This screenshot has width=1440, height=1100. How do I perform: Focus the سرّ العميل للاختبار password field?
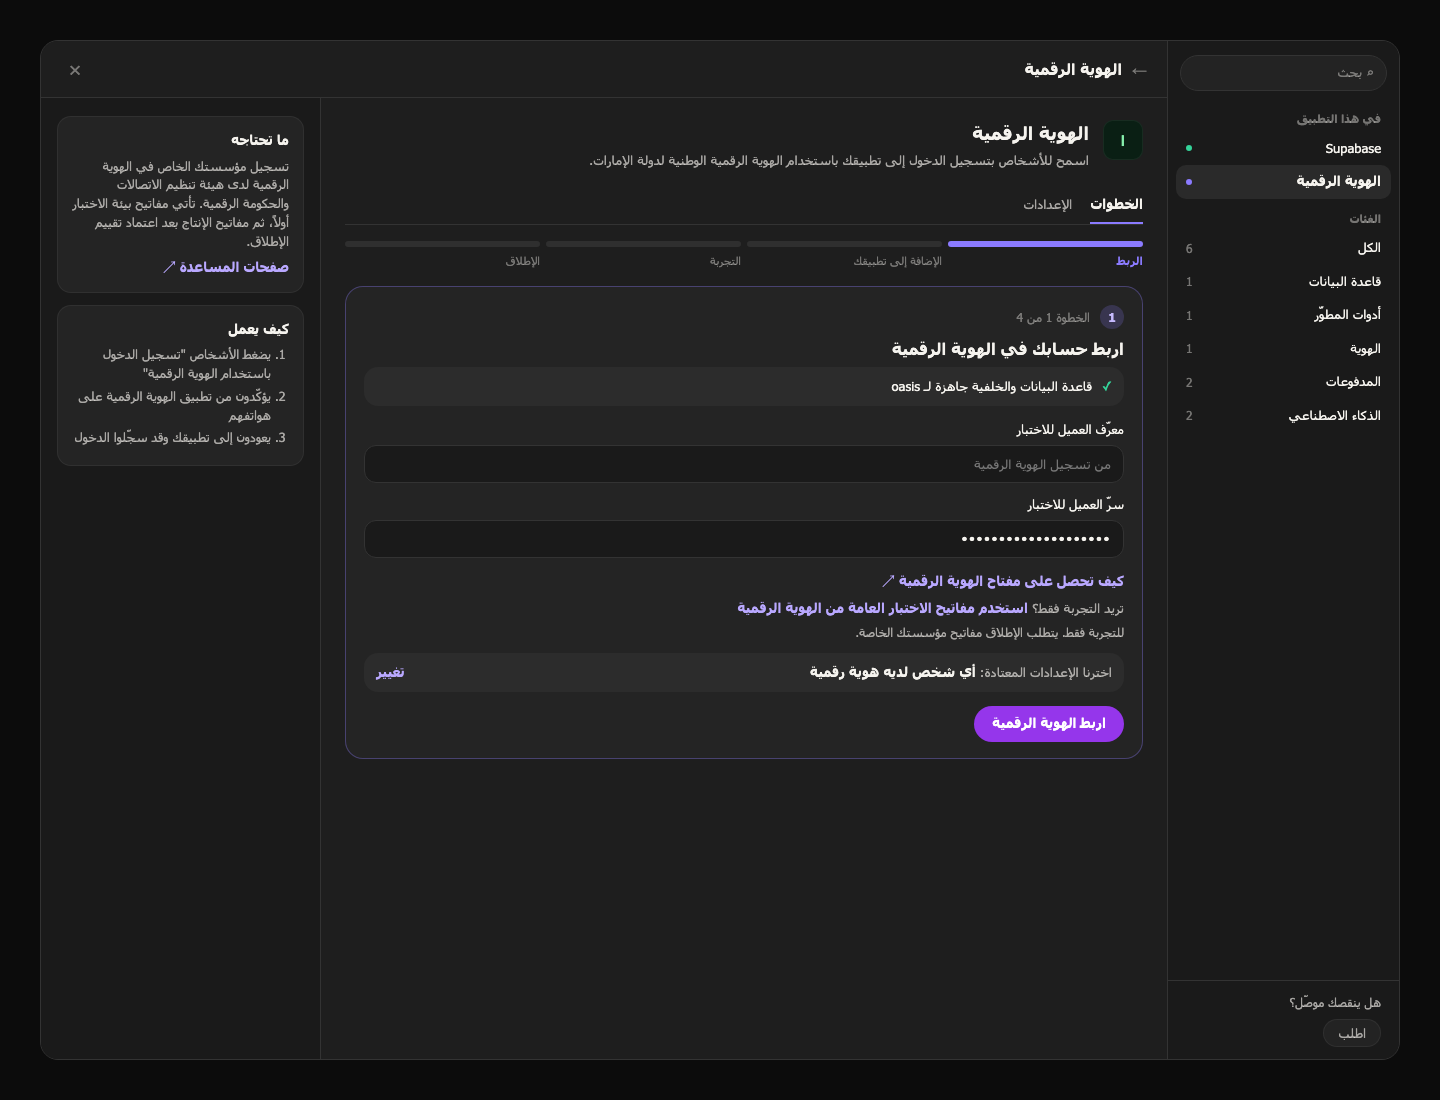pos(744,539)
